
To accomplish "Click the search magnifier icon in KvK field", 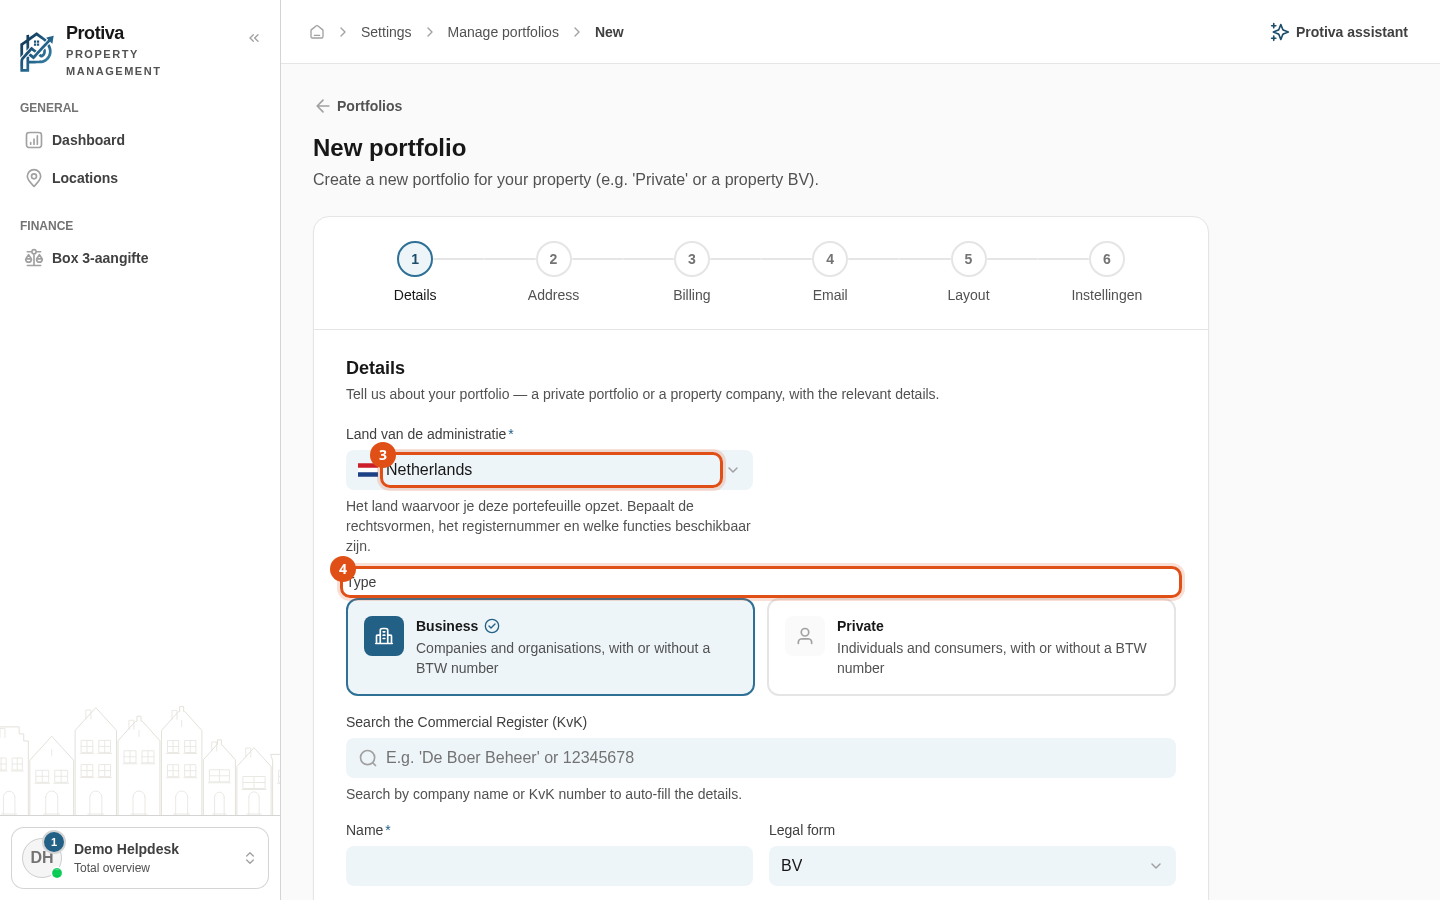I will pyautogui.click(x=368, y=758).
